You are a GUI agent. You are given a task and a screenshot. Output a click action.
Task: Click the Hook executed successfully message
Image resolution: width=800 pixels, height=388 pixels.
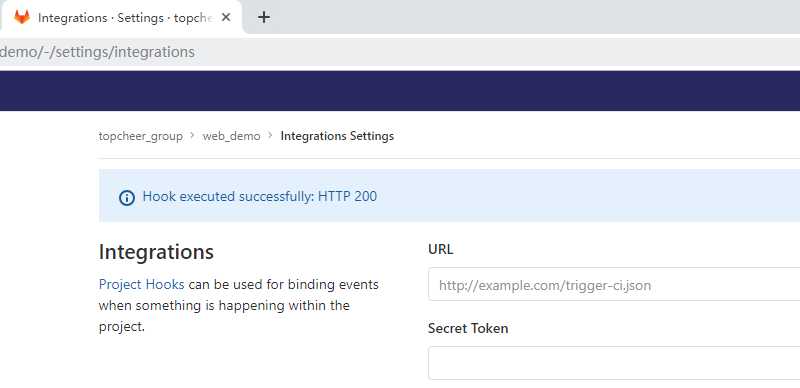point(260,197)
